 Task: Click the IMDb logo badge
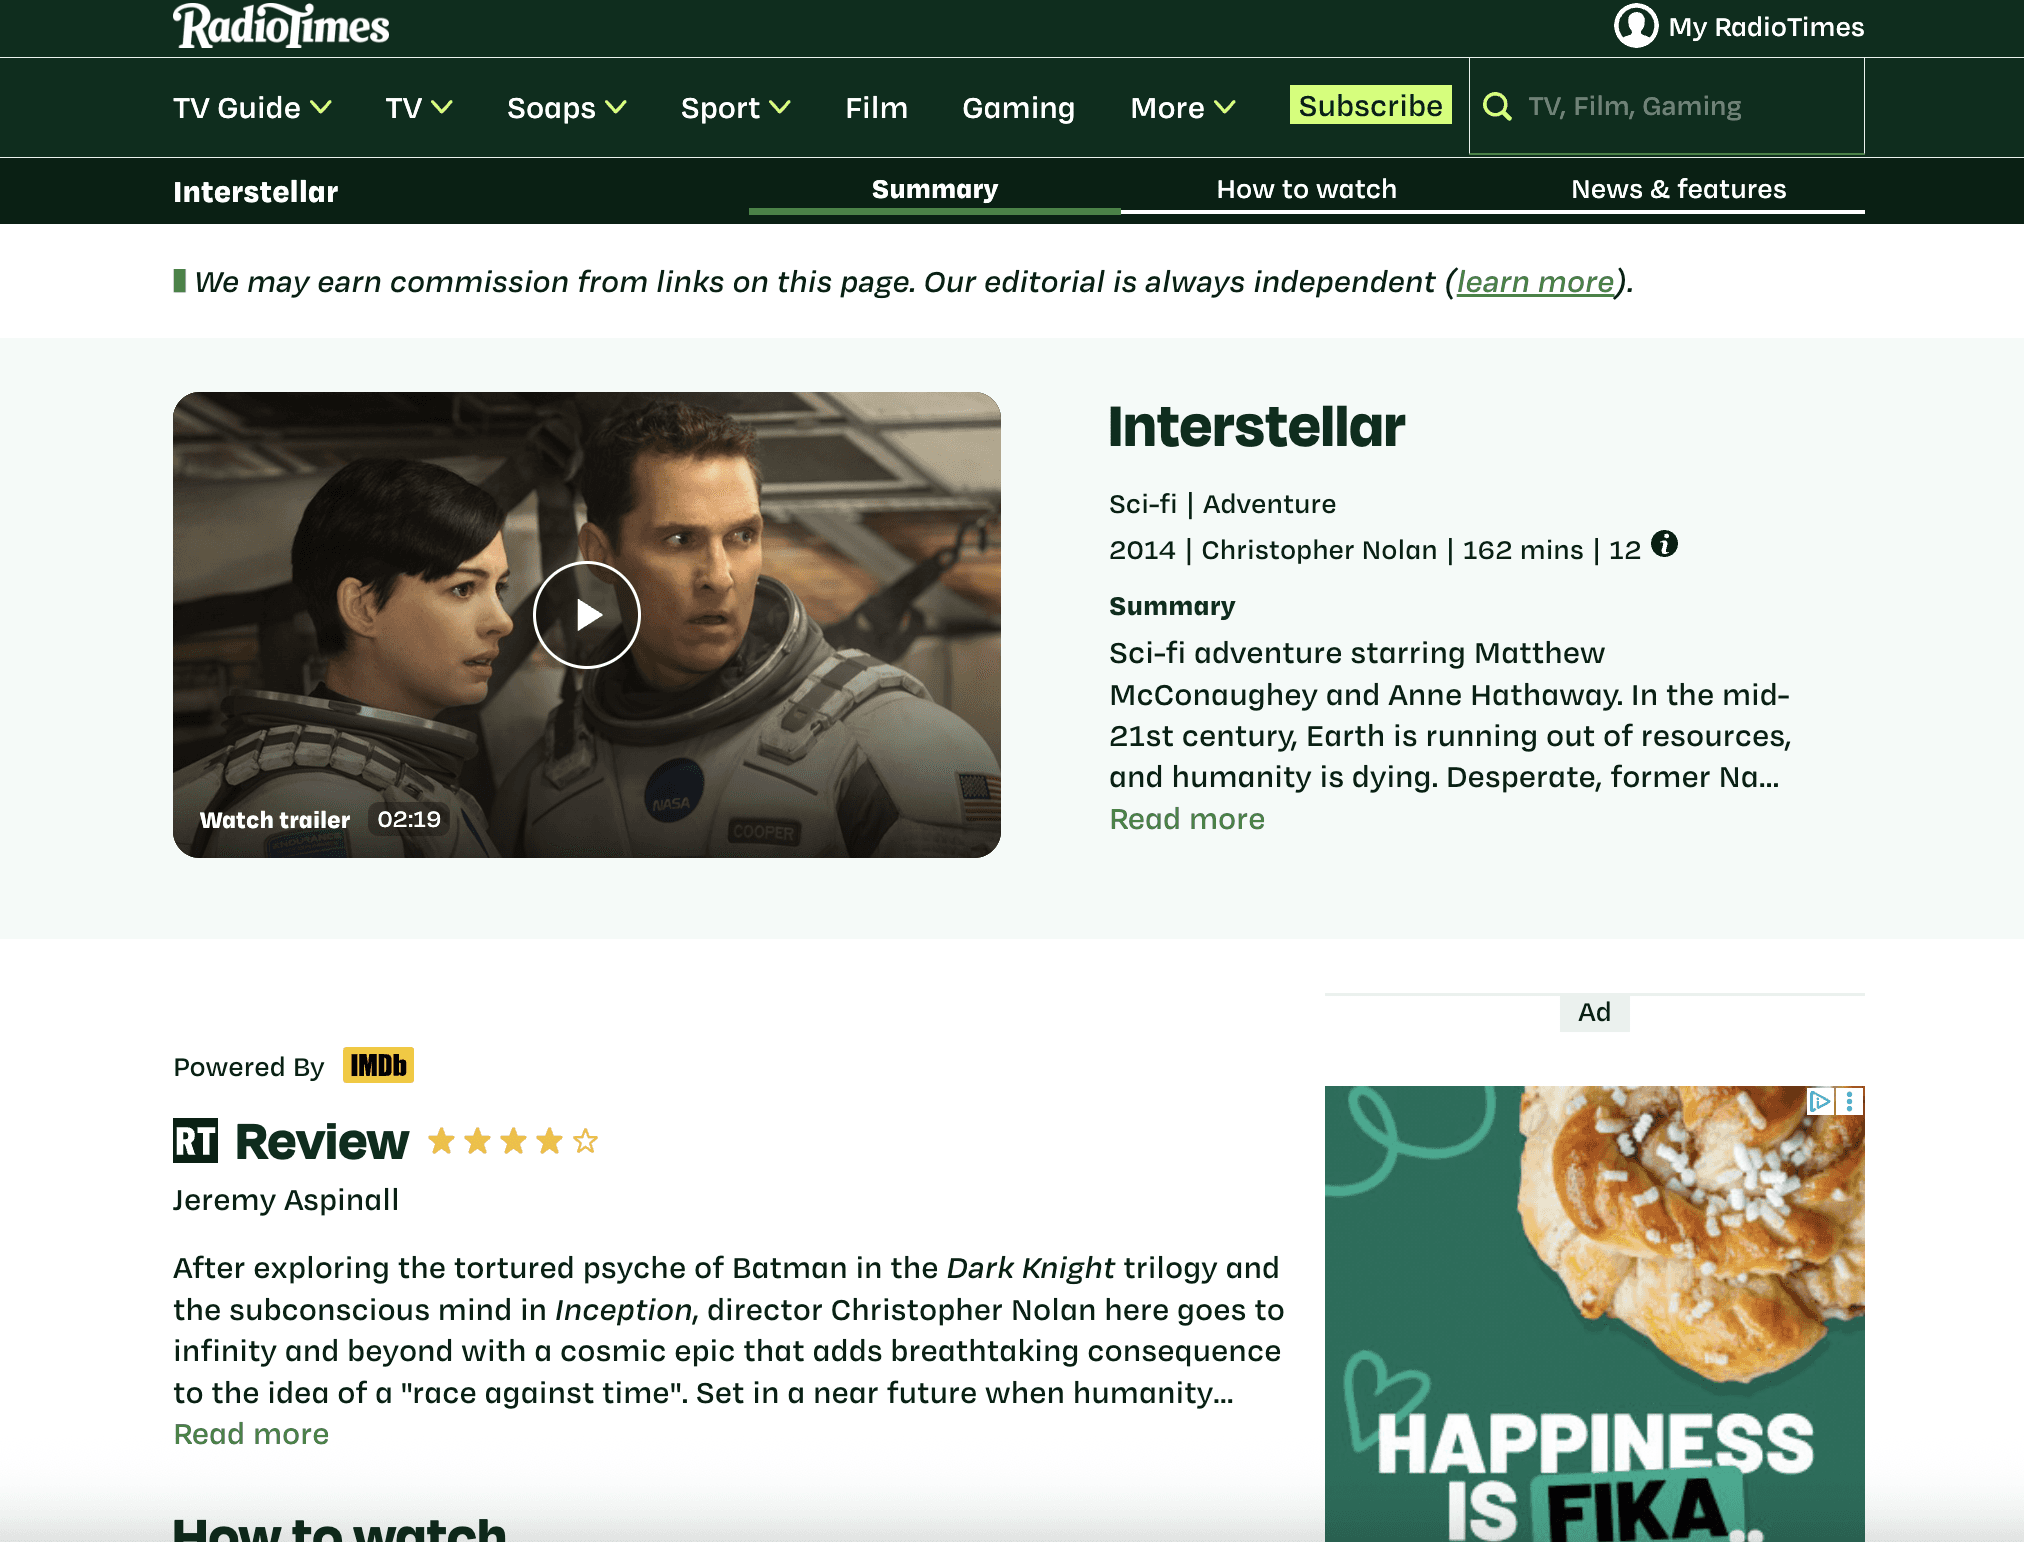click(378, 1065)
